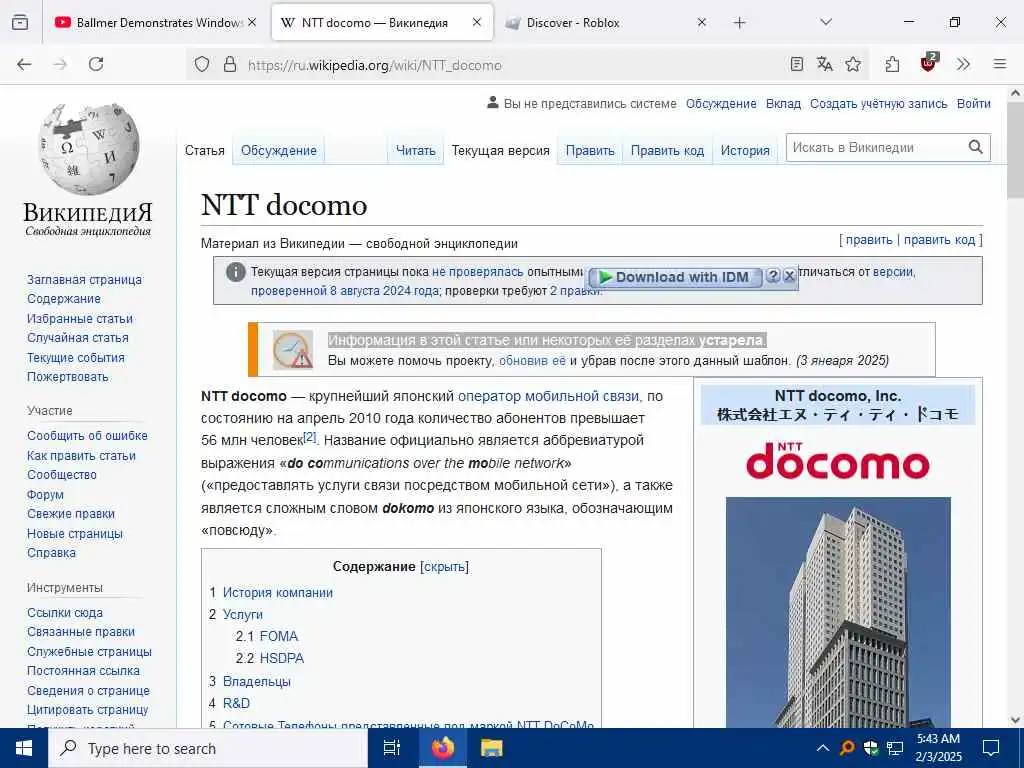
Task: Jump to 2.2 HSDPA section
Action: 270,658
